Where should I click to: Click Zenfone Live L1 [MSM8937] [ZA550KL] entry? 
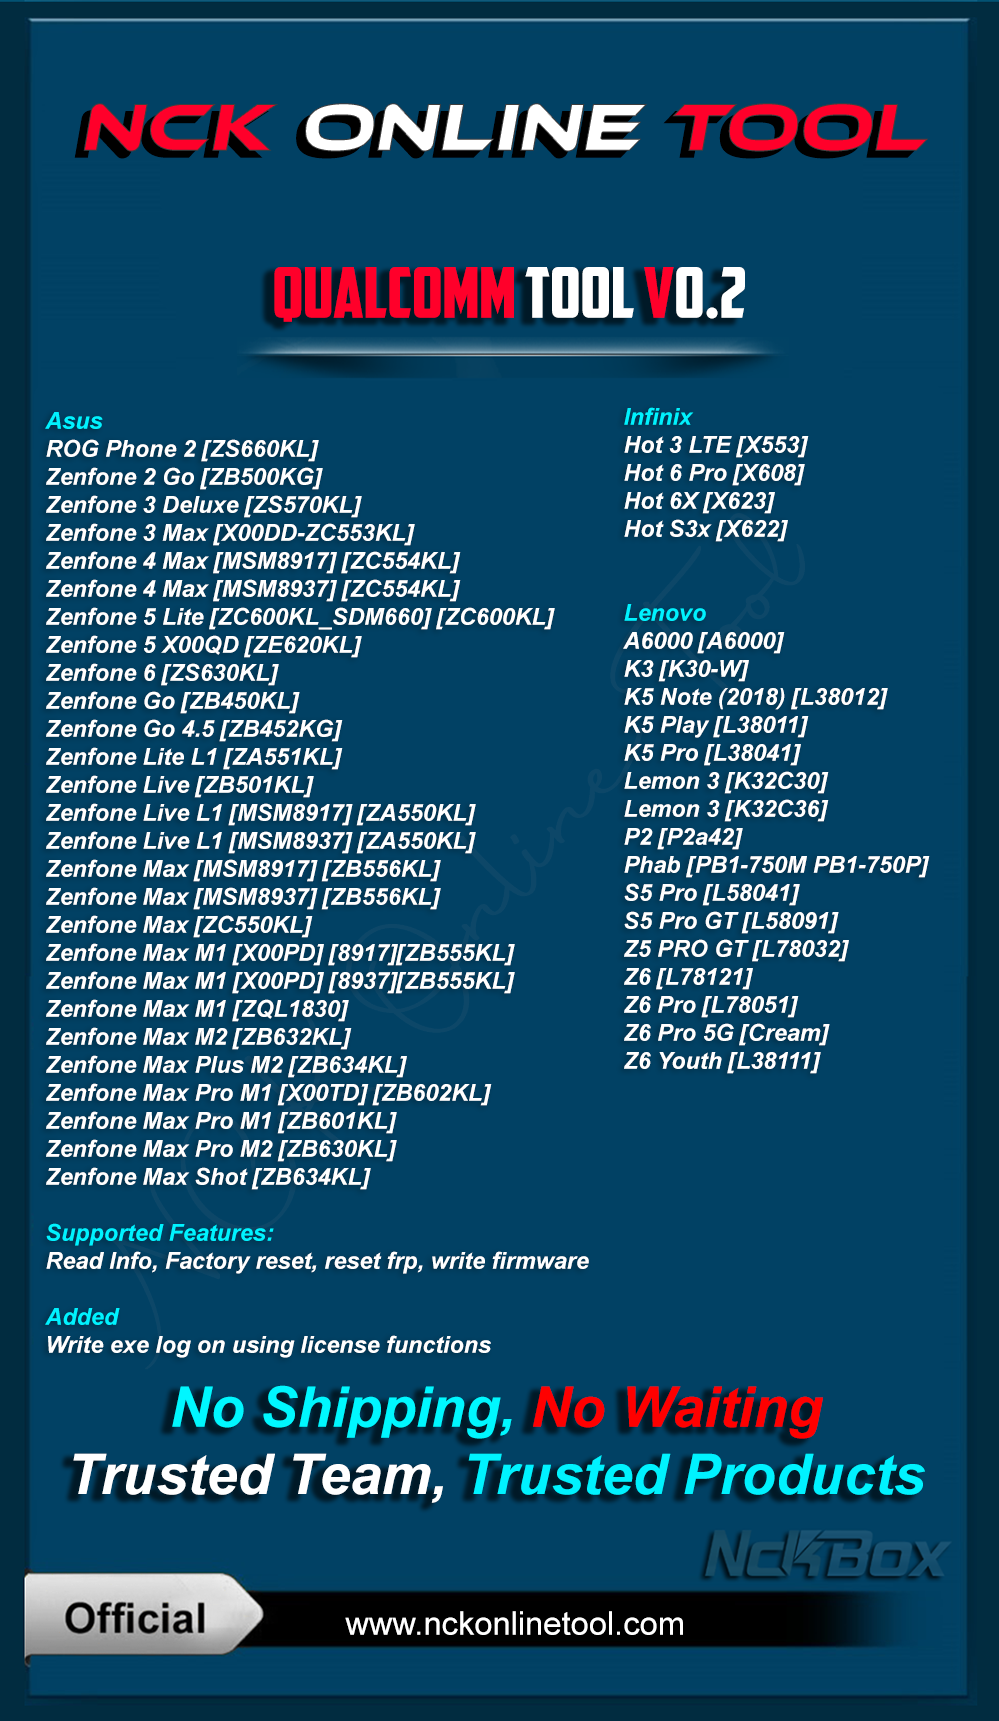click(x=261, y=841)
